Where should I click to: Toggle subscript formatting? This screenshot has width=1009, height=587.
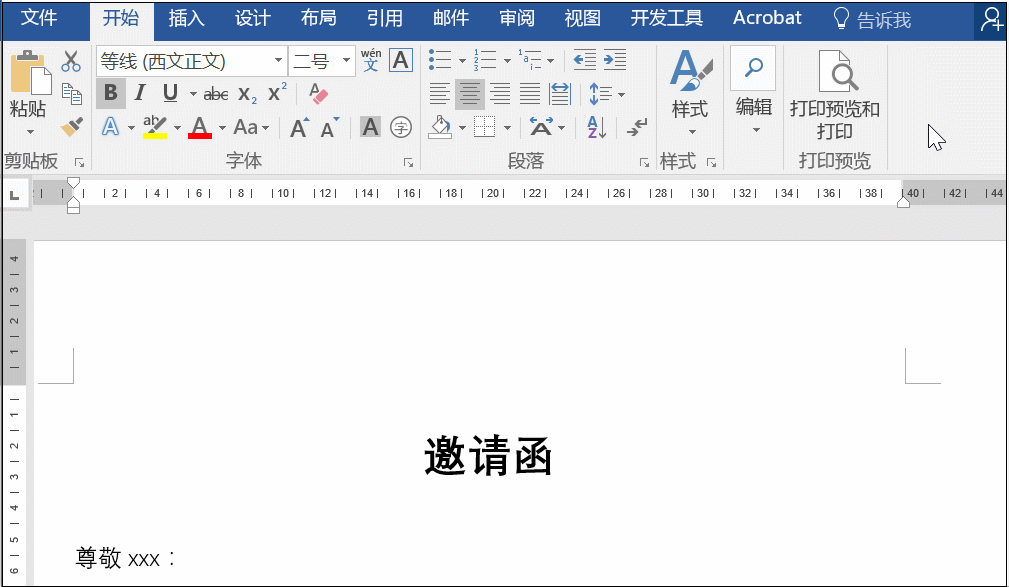(x=246, y=94)
